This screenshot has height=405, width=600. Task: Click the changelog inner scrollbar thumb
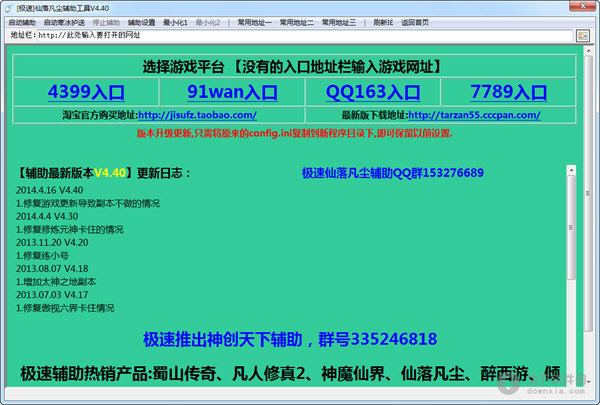(571, 227)
